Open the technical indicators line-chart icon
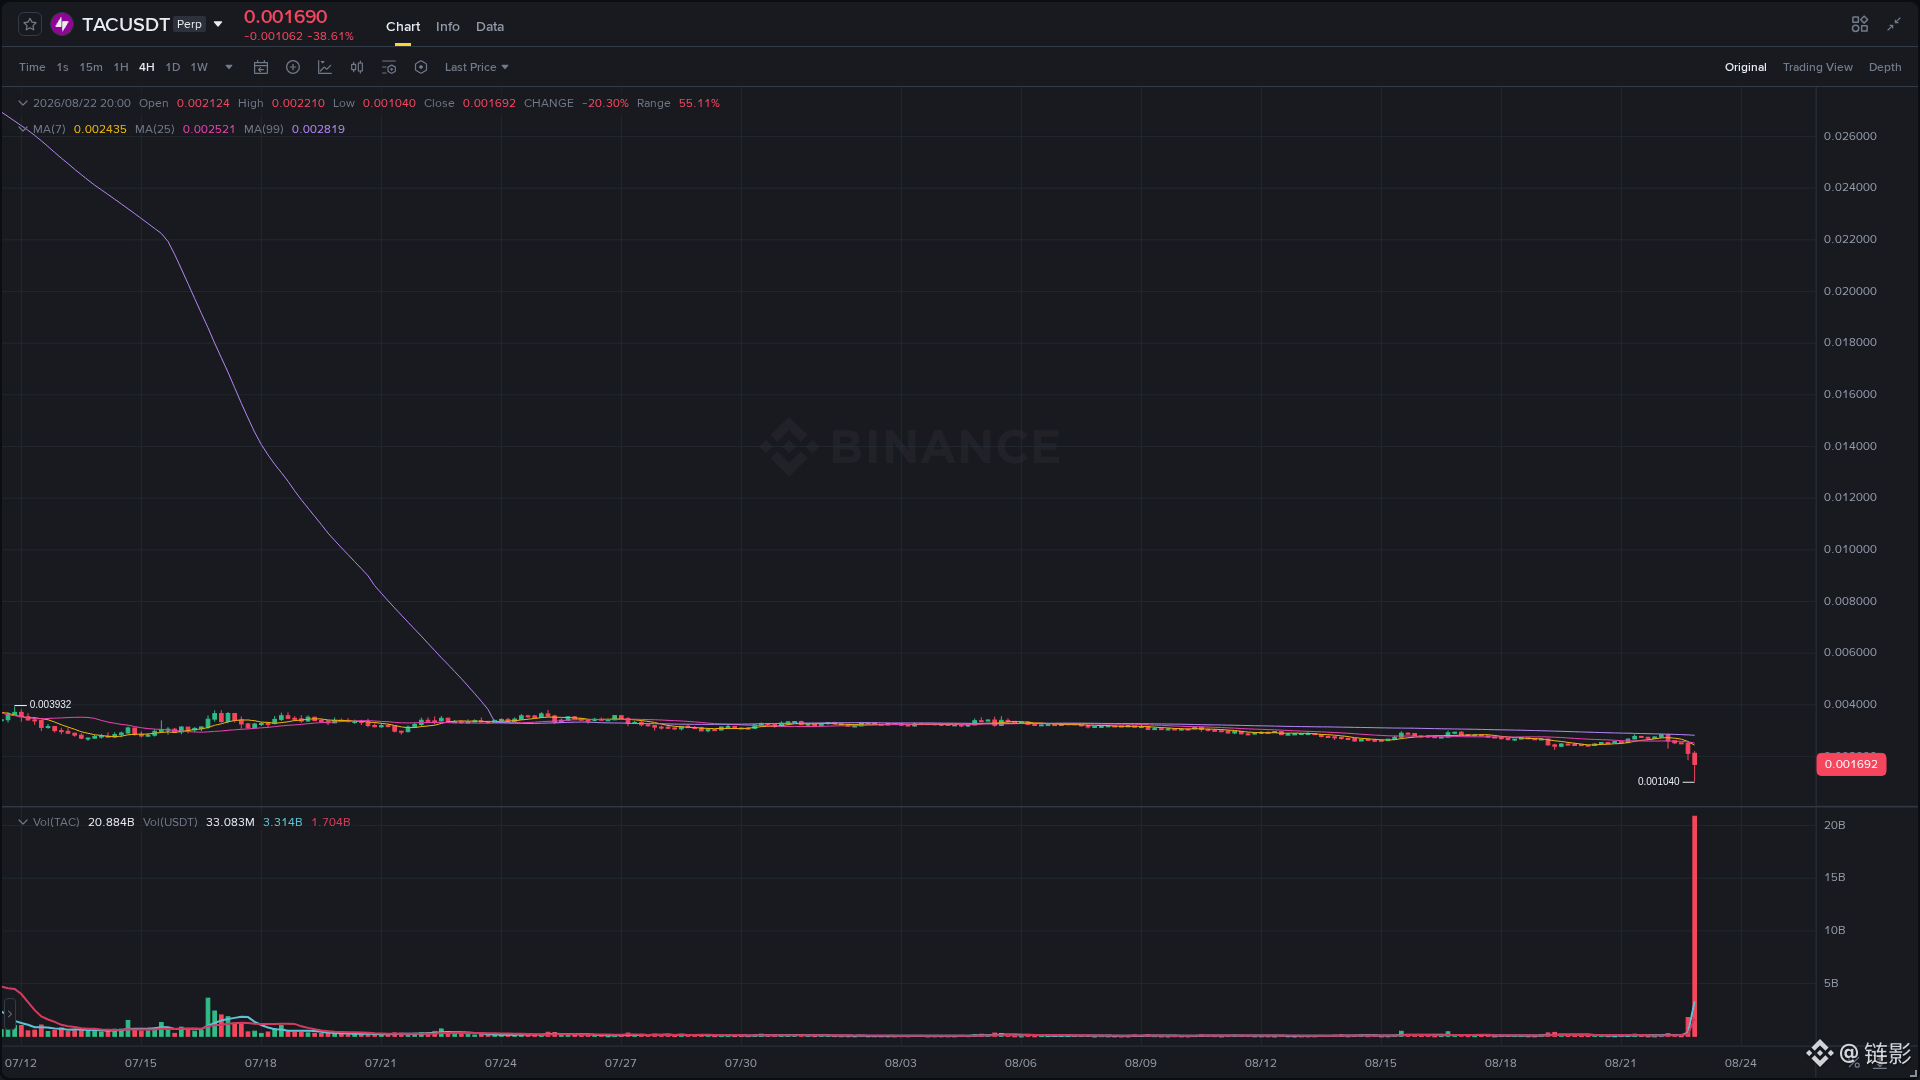Screen dimensions: 1920x1080 coord(325,67)
